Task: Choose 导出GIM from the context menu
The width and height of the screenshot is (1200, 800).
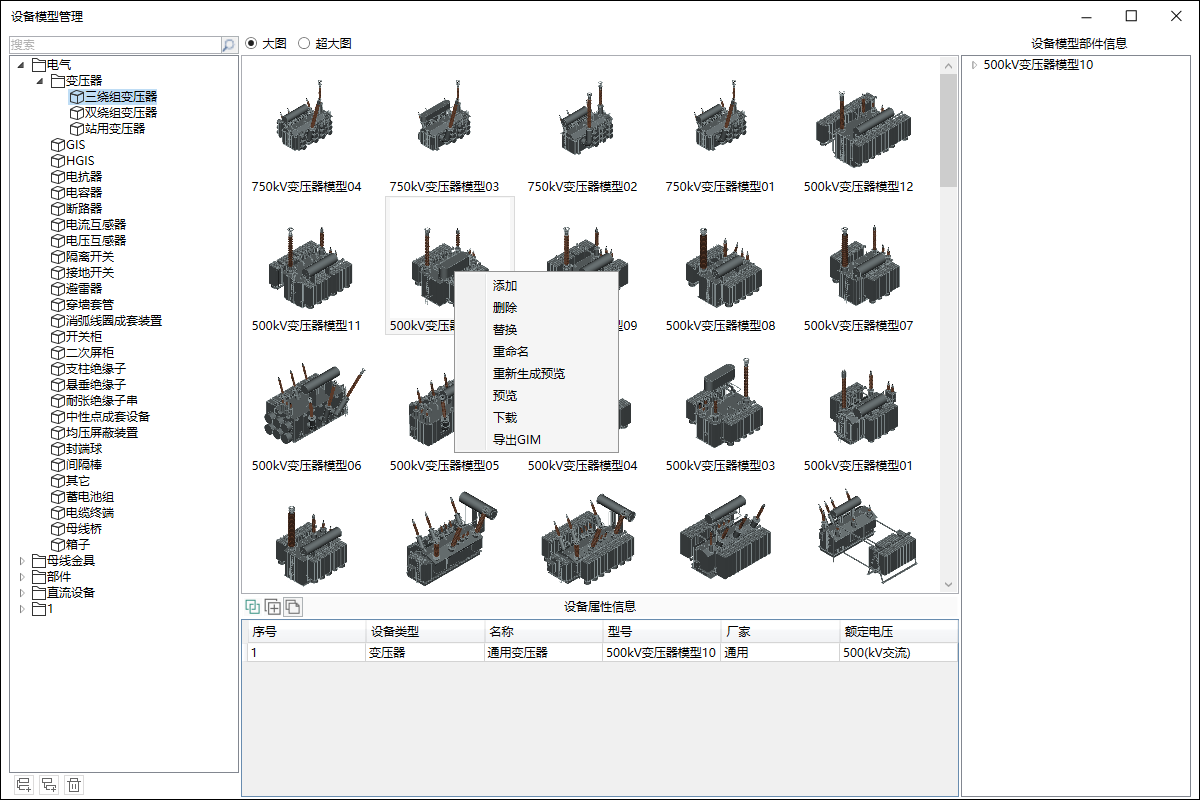Action: (x=516, y=440)
